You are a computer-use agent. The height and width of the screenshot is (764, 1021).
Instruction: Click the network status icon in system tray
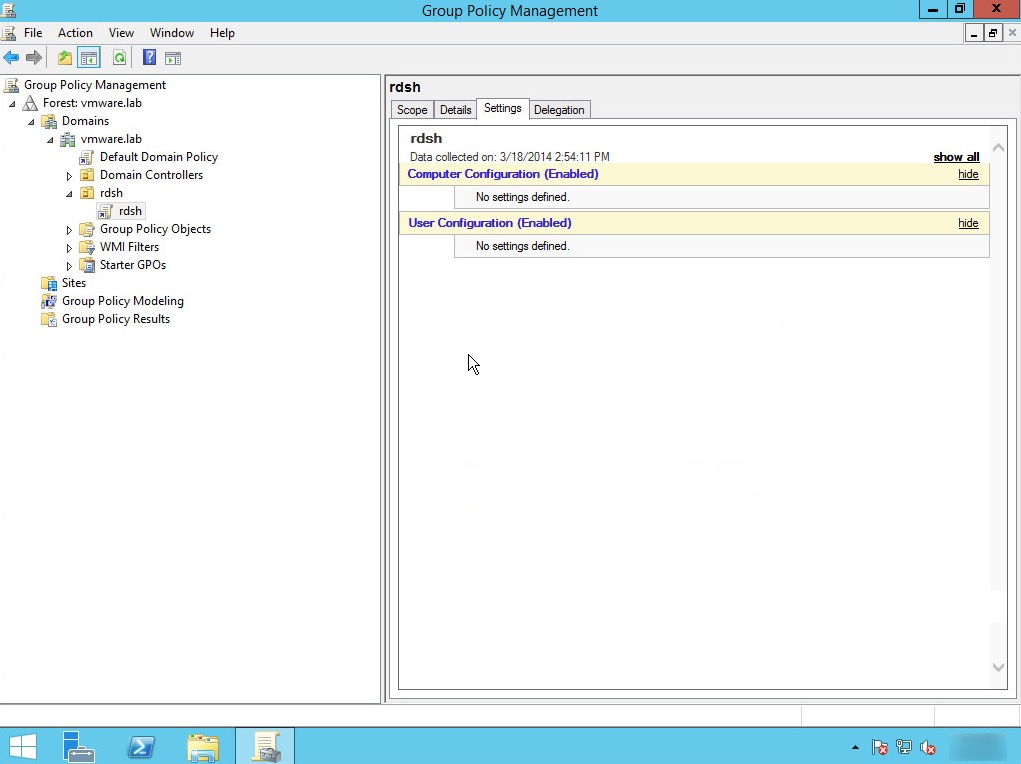[x=903, y=747]
